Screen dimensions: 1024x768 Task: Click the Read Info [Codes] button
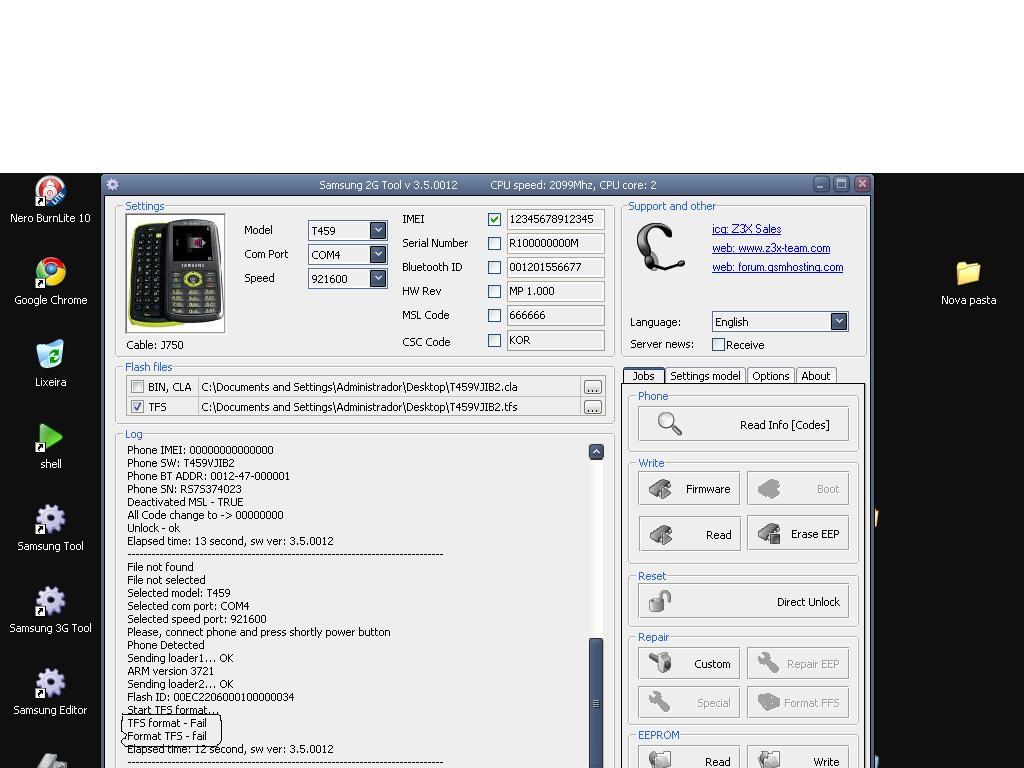coord(743,424)
